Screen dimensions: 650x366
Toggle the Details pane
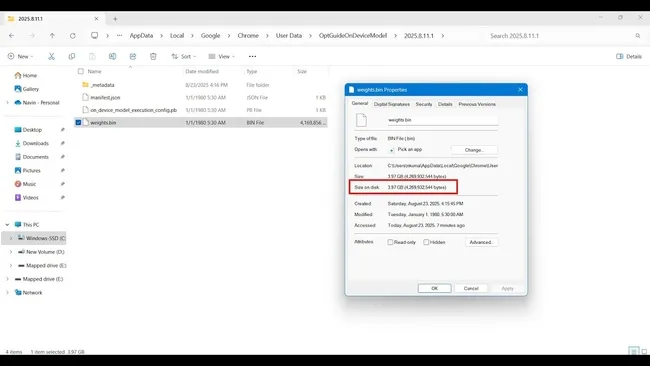click(629, 56)
